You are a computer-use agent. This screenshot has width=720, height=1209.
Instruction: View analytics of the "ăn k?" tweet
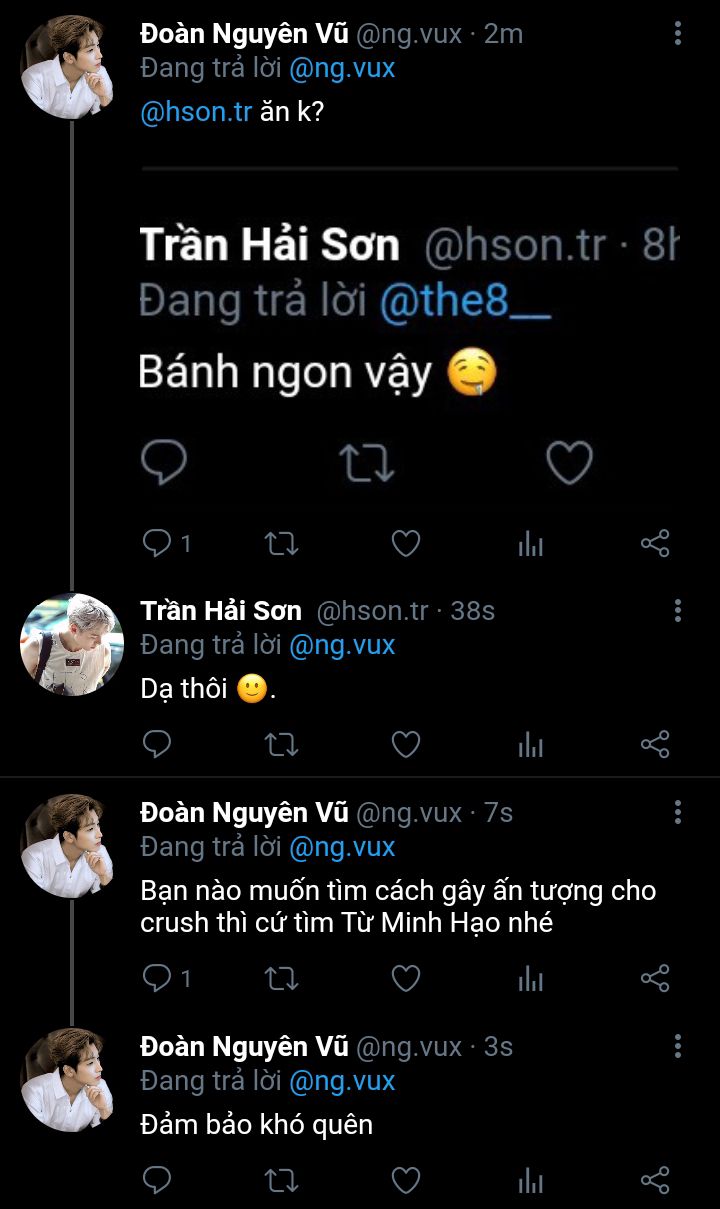531,544
